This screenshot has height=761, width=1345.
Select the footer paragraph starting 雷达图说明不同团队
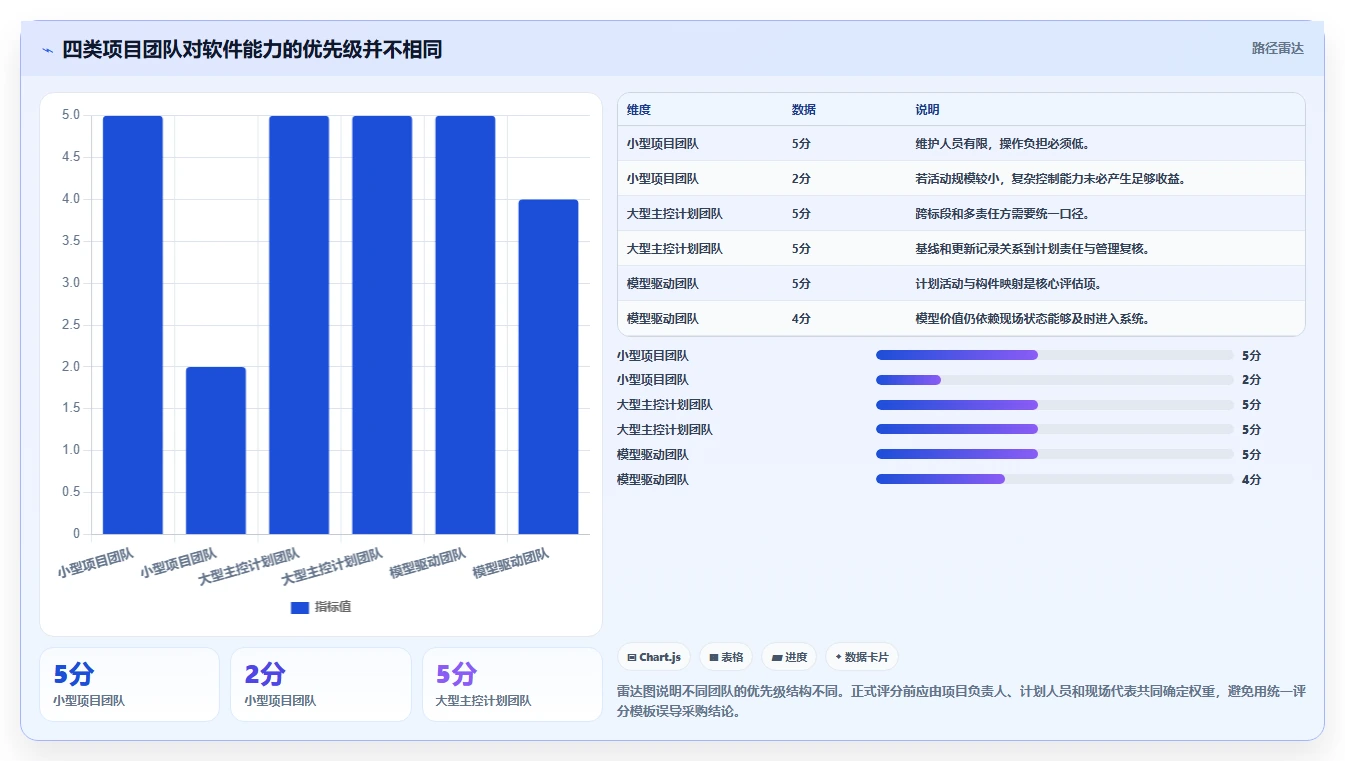click(961, 701)
